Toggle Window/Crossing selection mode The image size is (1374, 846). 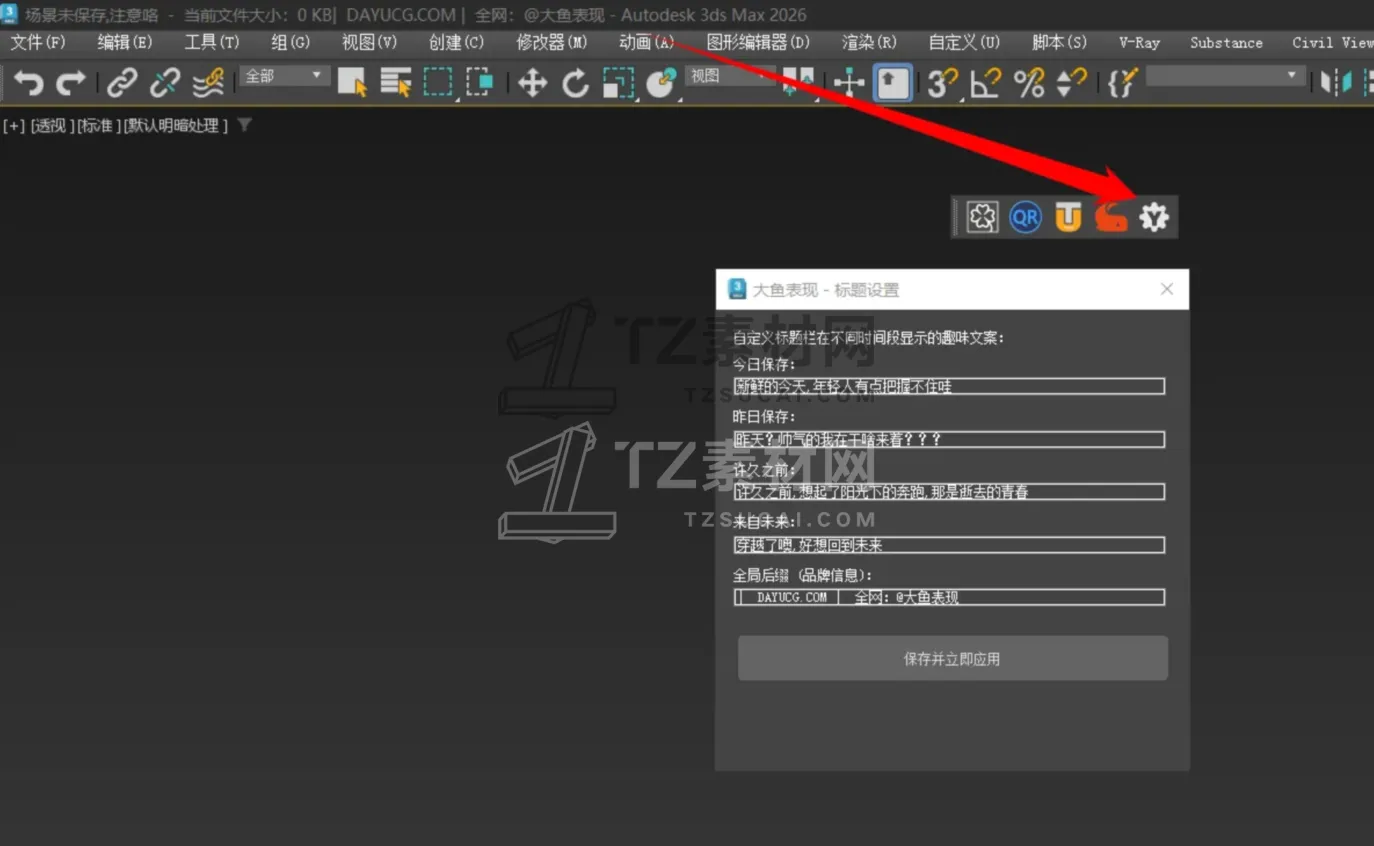coord(480,82)
